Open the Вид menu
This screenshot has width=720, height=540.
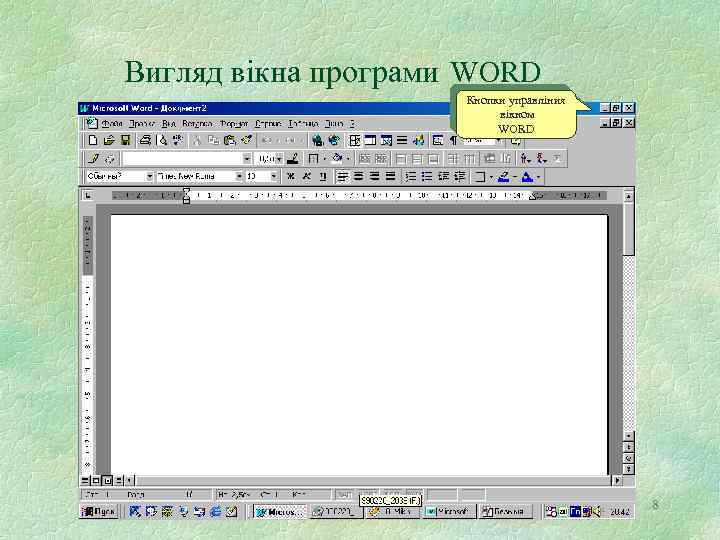click(x=169, y=124)
